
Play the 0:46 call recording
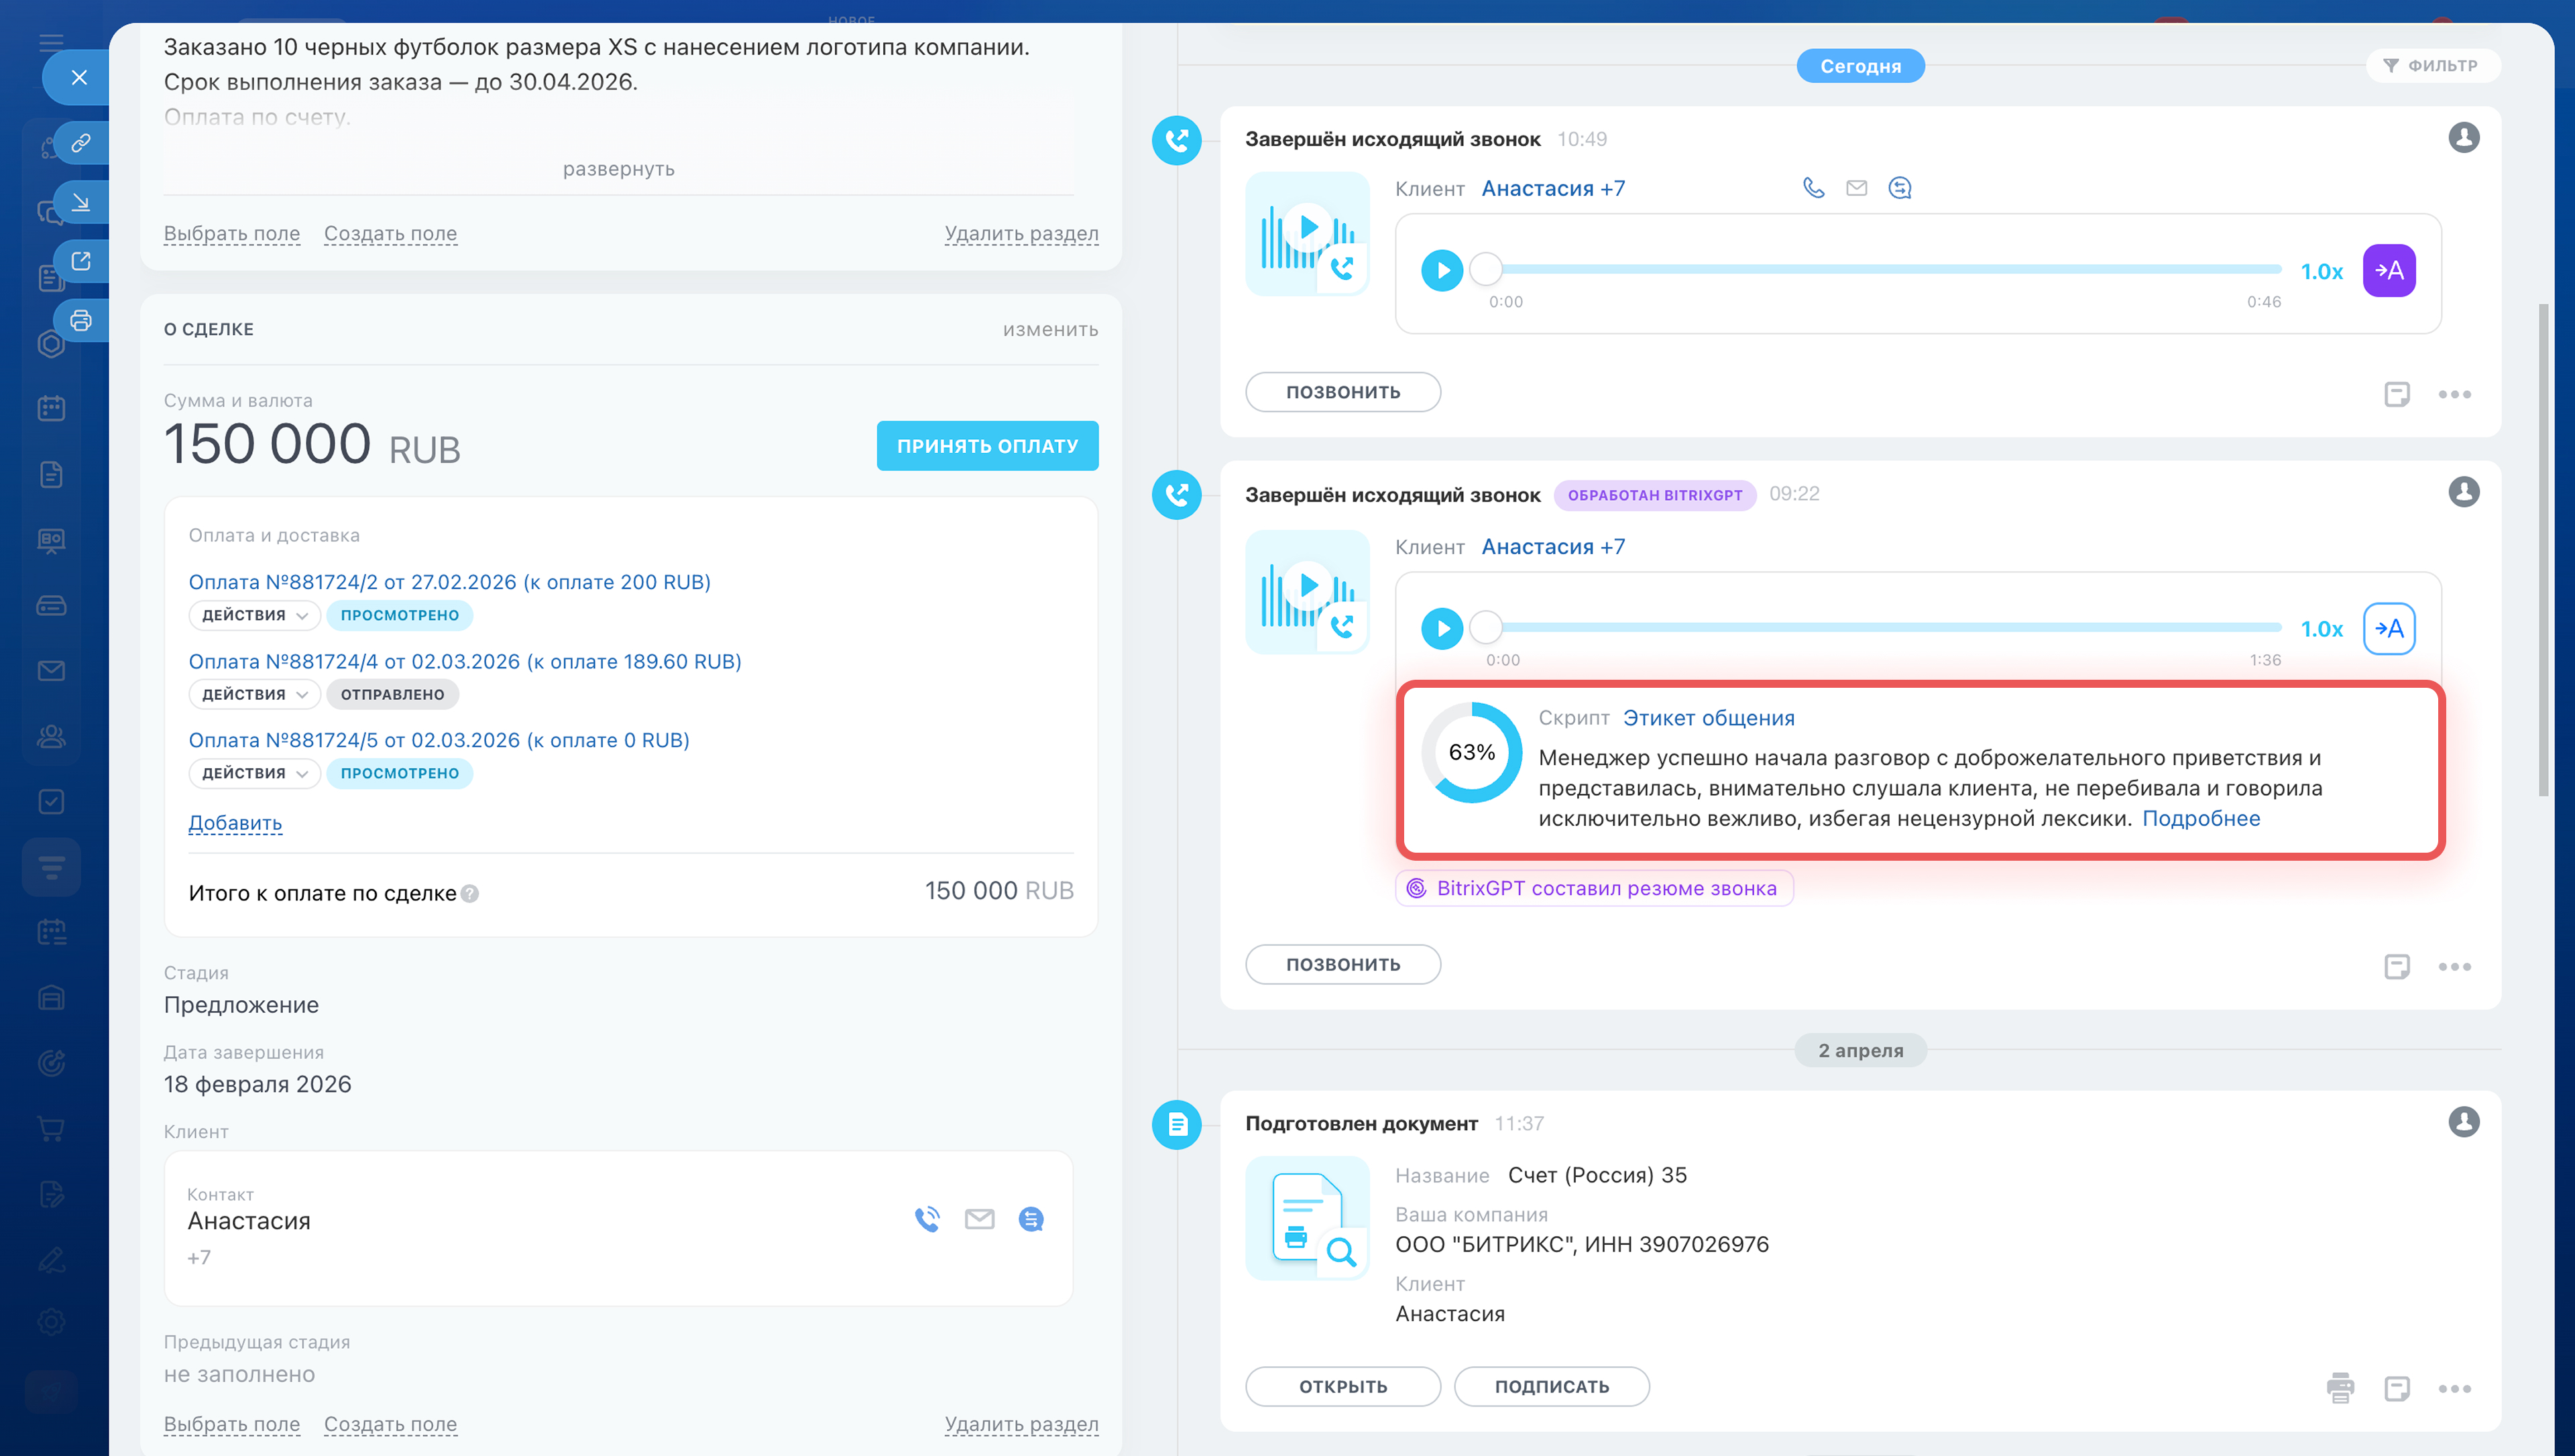[1442, 270]
